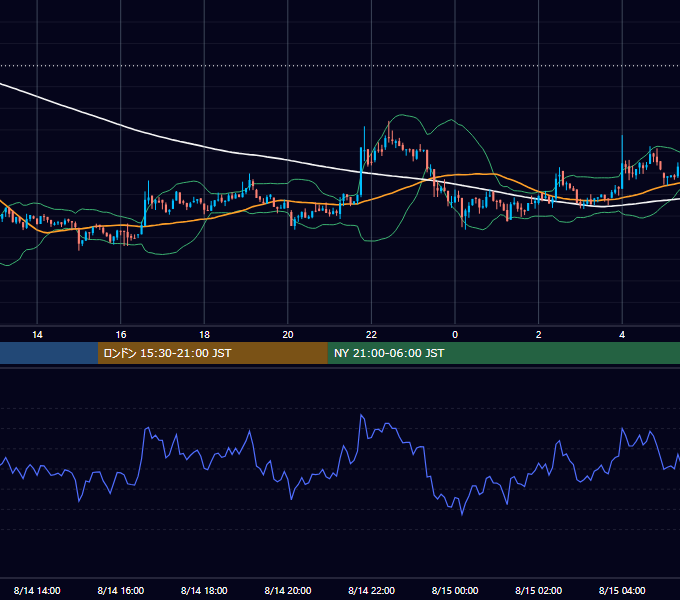Image resolution: width=680 pixels, height=600 pixels.
Task: Click the 8/14 16:00 time label
Action: tap(121, 590)
